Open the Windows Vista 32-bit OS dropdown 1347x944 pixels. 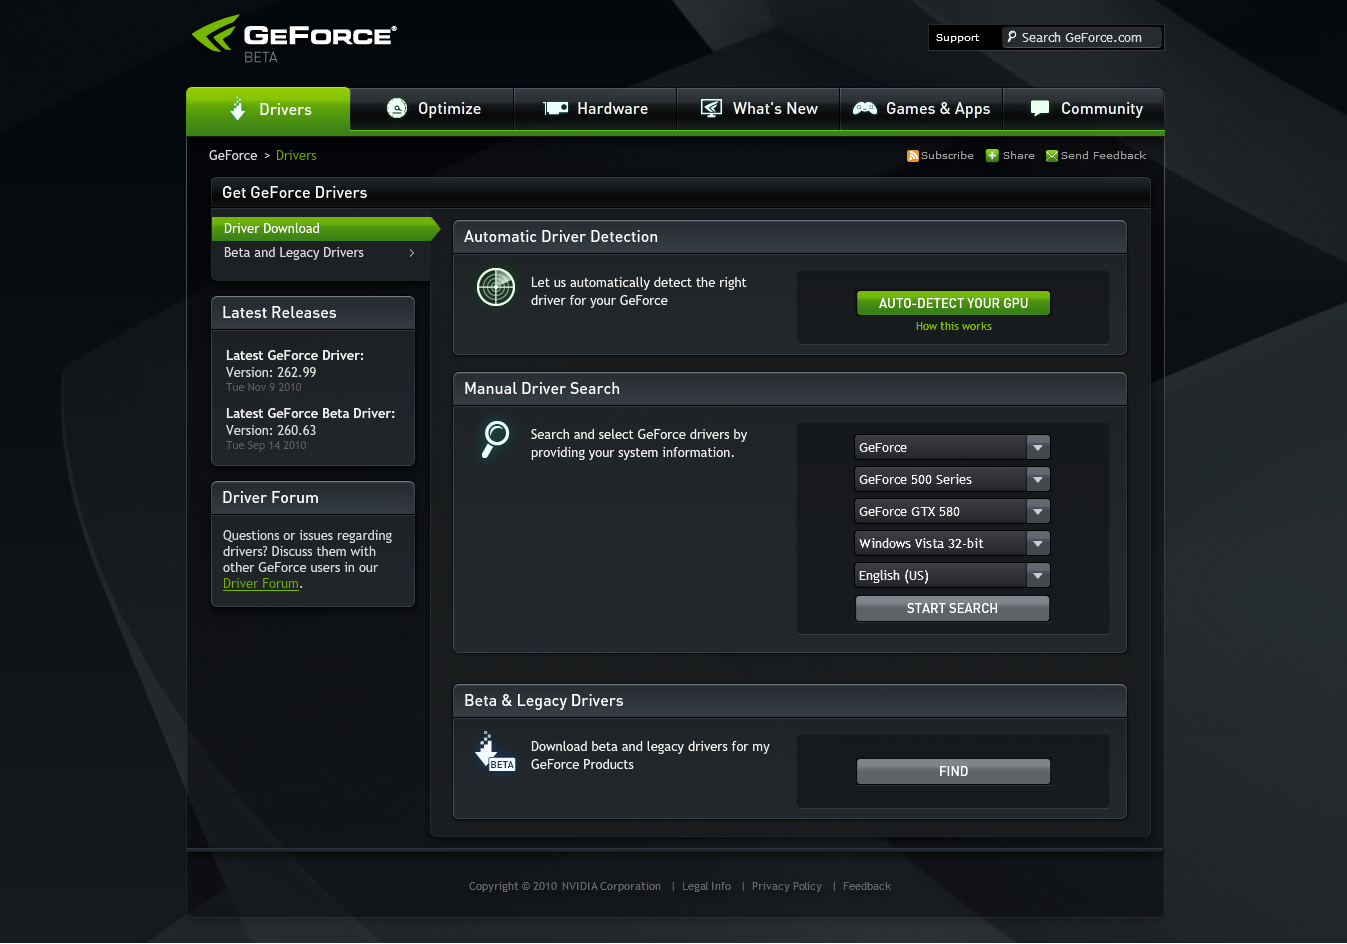coord(952,544)
